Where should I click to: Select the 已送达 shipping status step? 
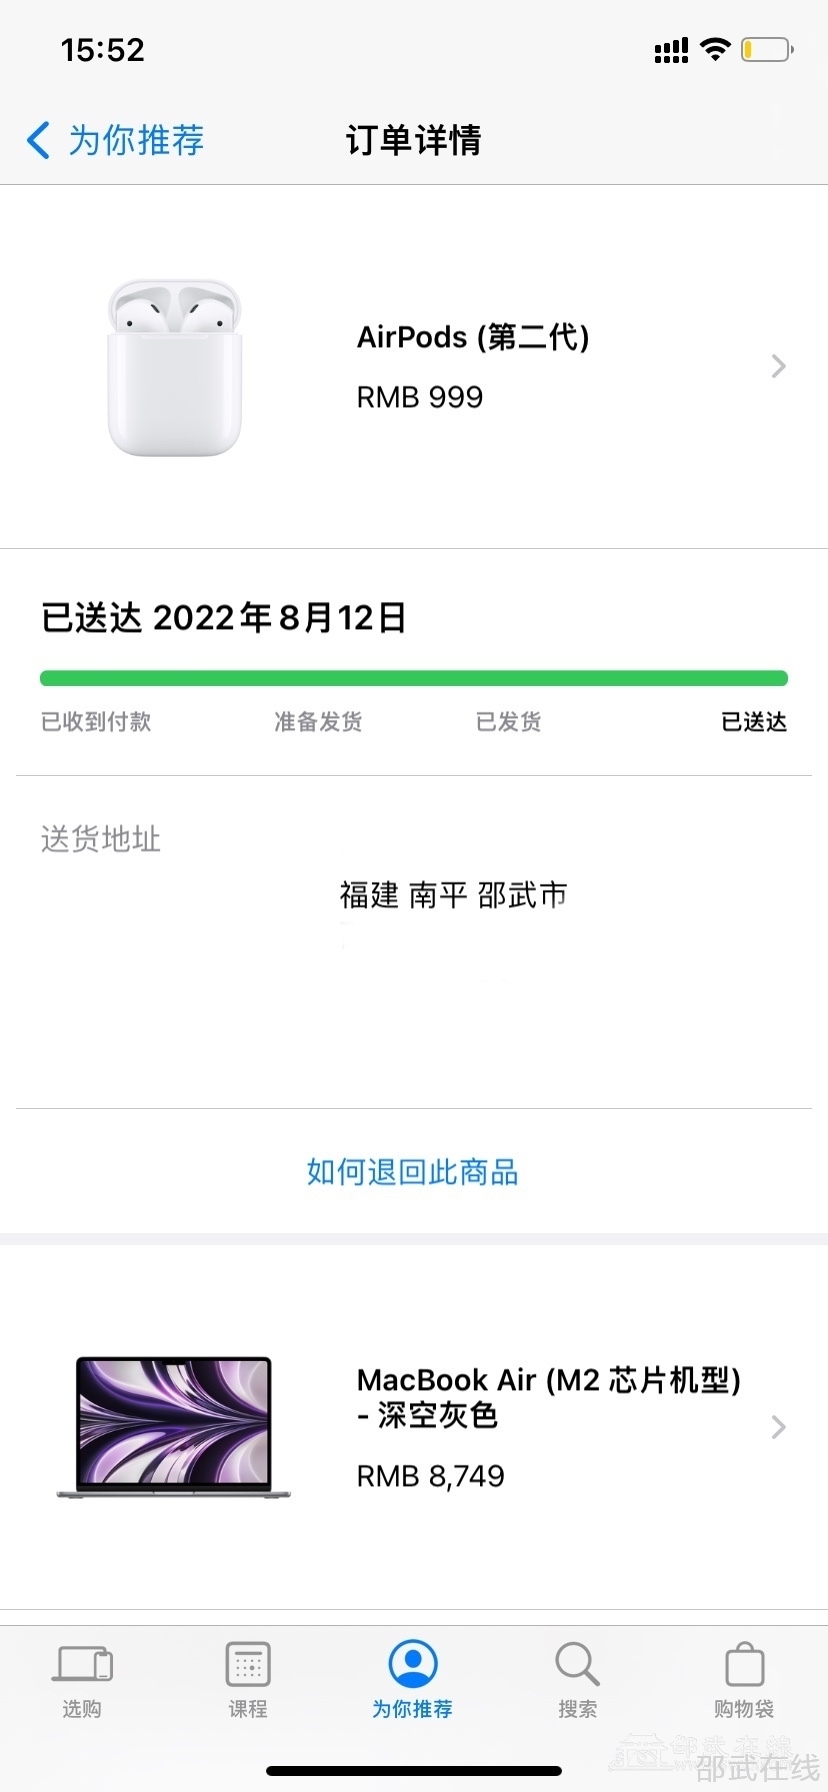coord(752,722)
